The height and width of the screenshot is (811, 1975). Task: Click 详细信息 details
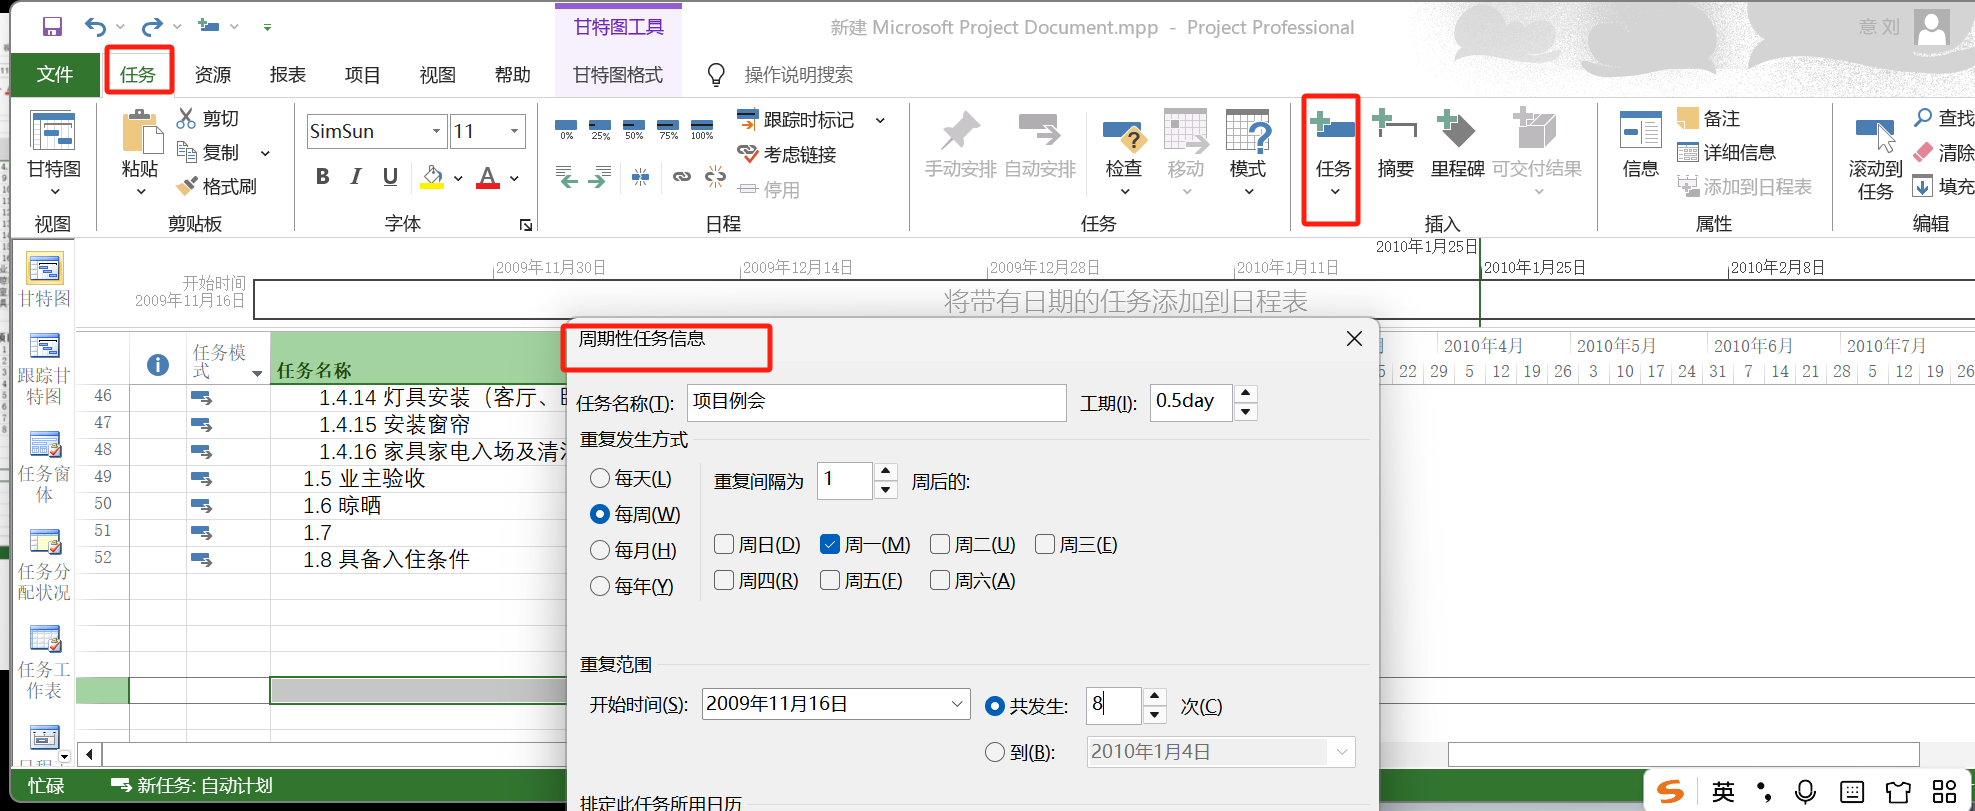tap(1727, 153)
